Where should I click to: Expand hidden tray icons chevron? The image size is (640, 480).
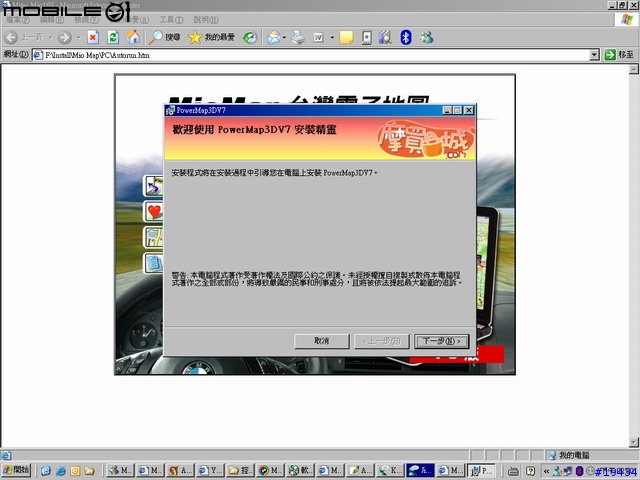pyautogui.click(x=546, y=471)
